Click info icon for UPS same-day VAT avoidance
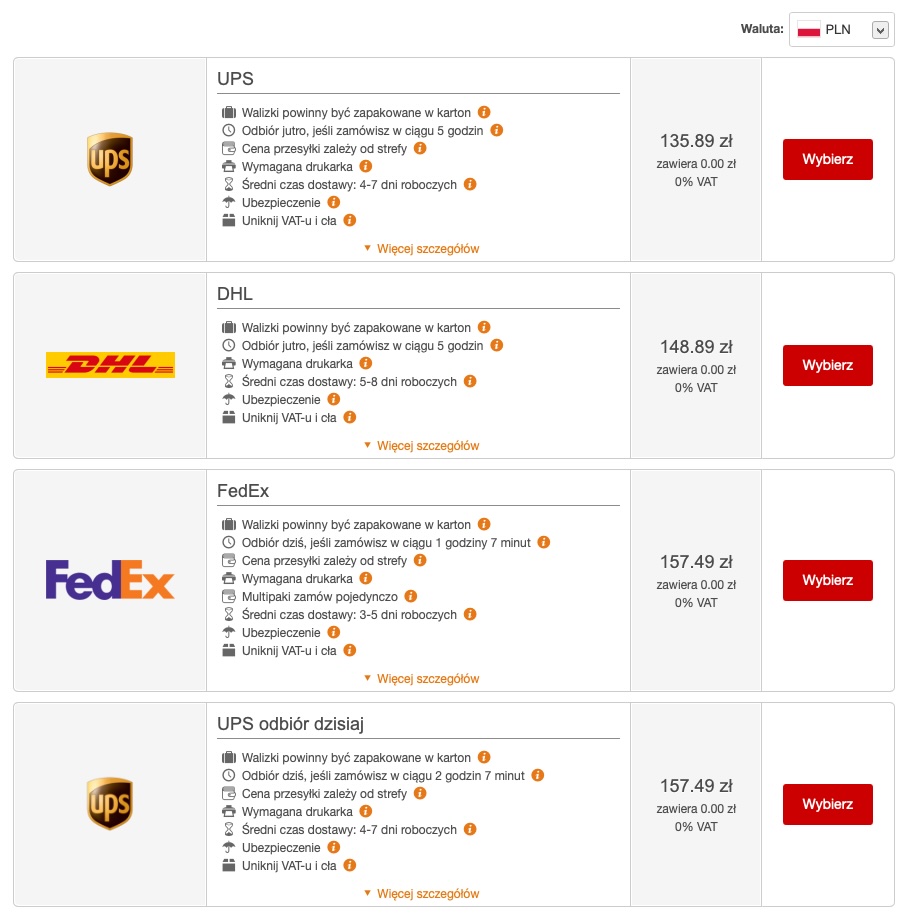 click(350, 865)
